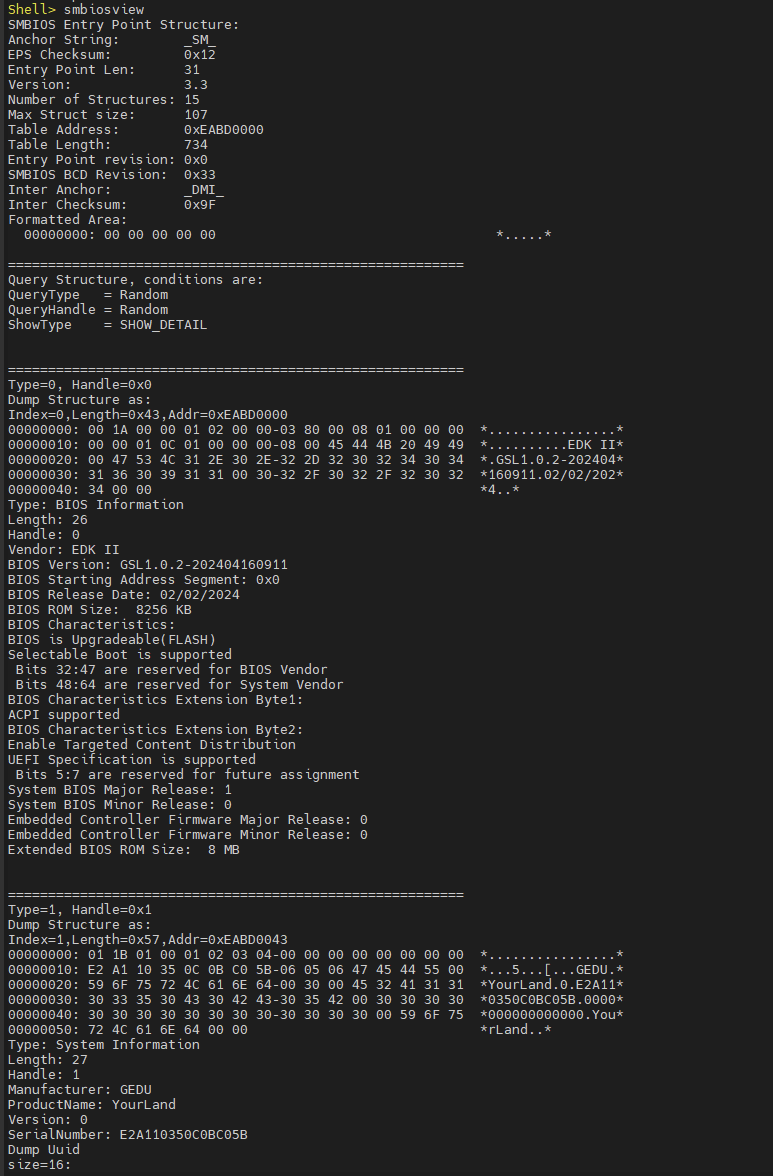
Task: Click the BIOS Release Date 02/02/2024 line
Action: 124,595
